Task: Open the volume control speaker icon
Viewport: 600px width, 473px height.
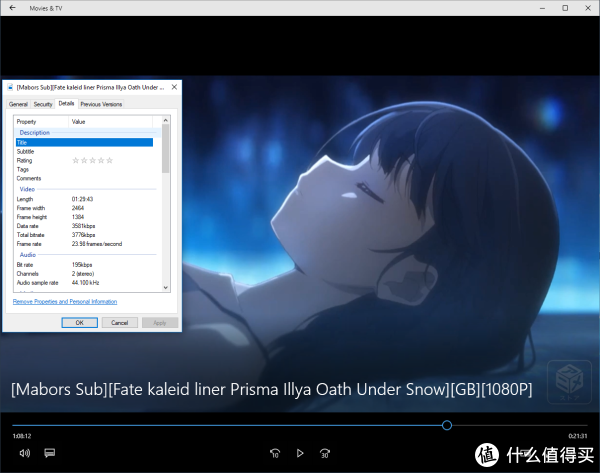Action: [25, 453]
